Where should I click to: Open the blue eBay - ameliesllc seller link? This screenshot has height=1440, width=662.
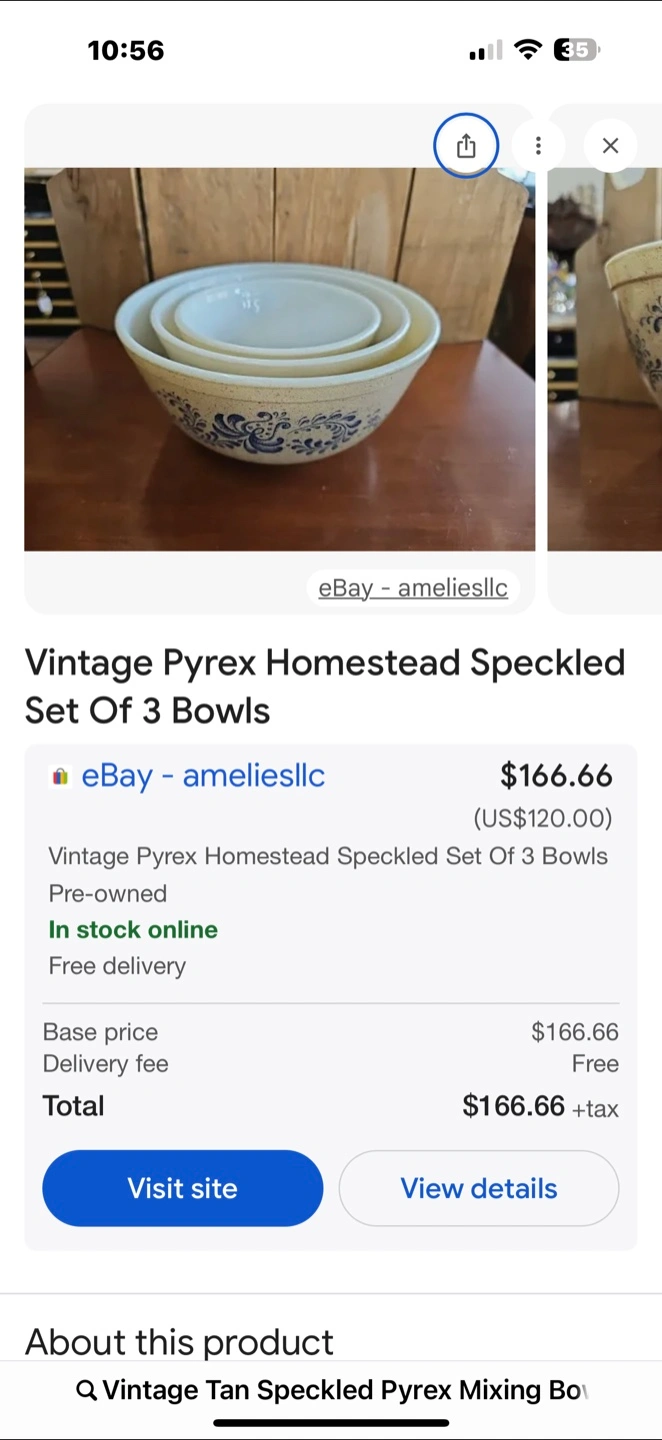(x=203, y=776)
